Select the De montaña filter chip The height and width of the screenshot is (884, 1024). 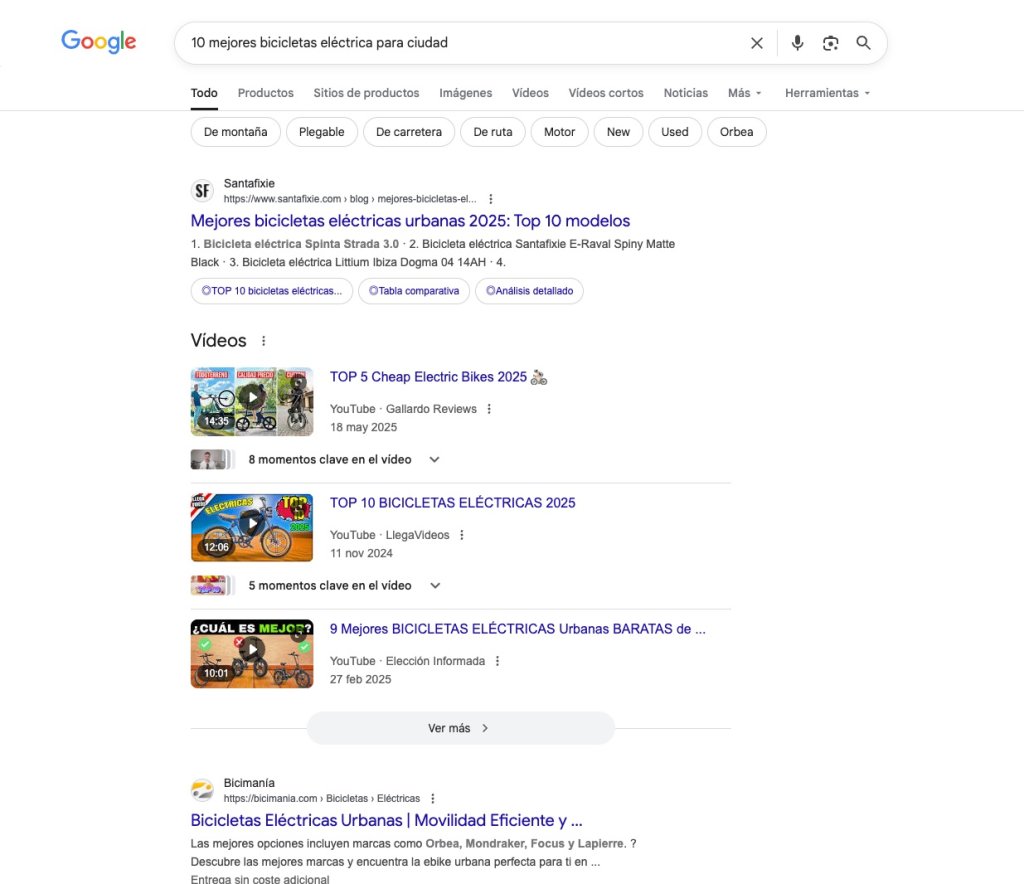point(235,132)
